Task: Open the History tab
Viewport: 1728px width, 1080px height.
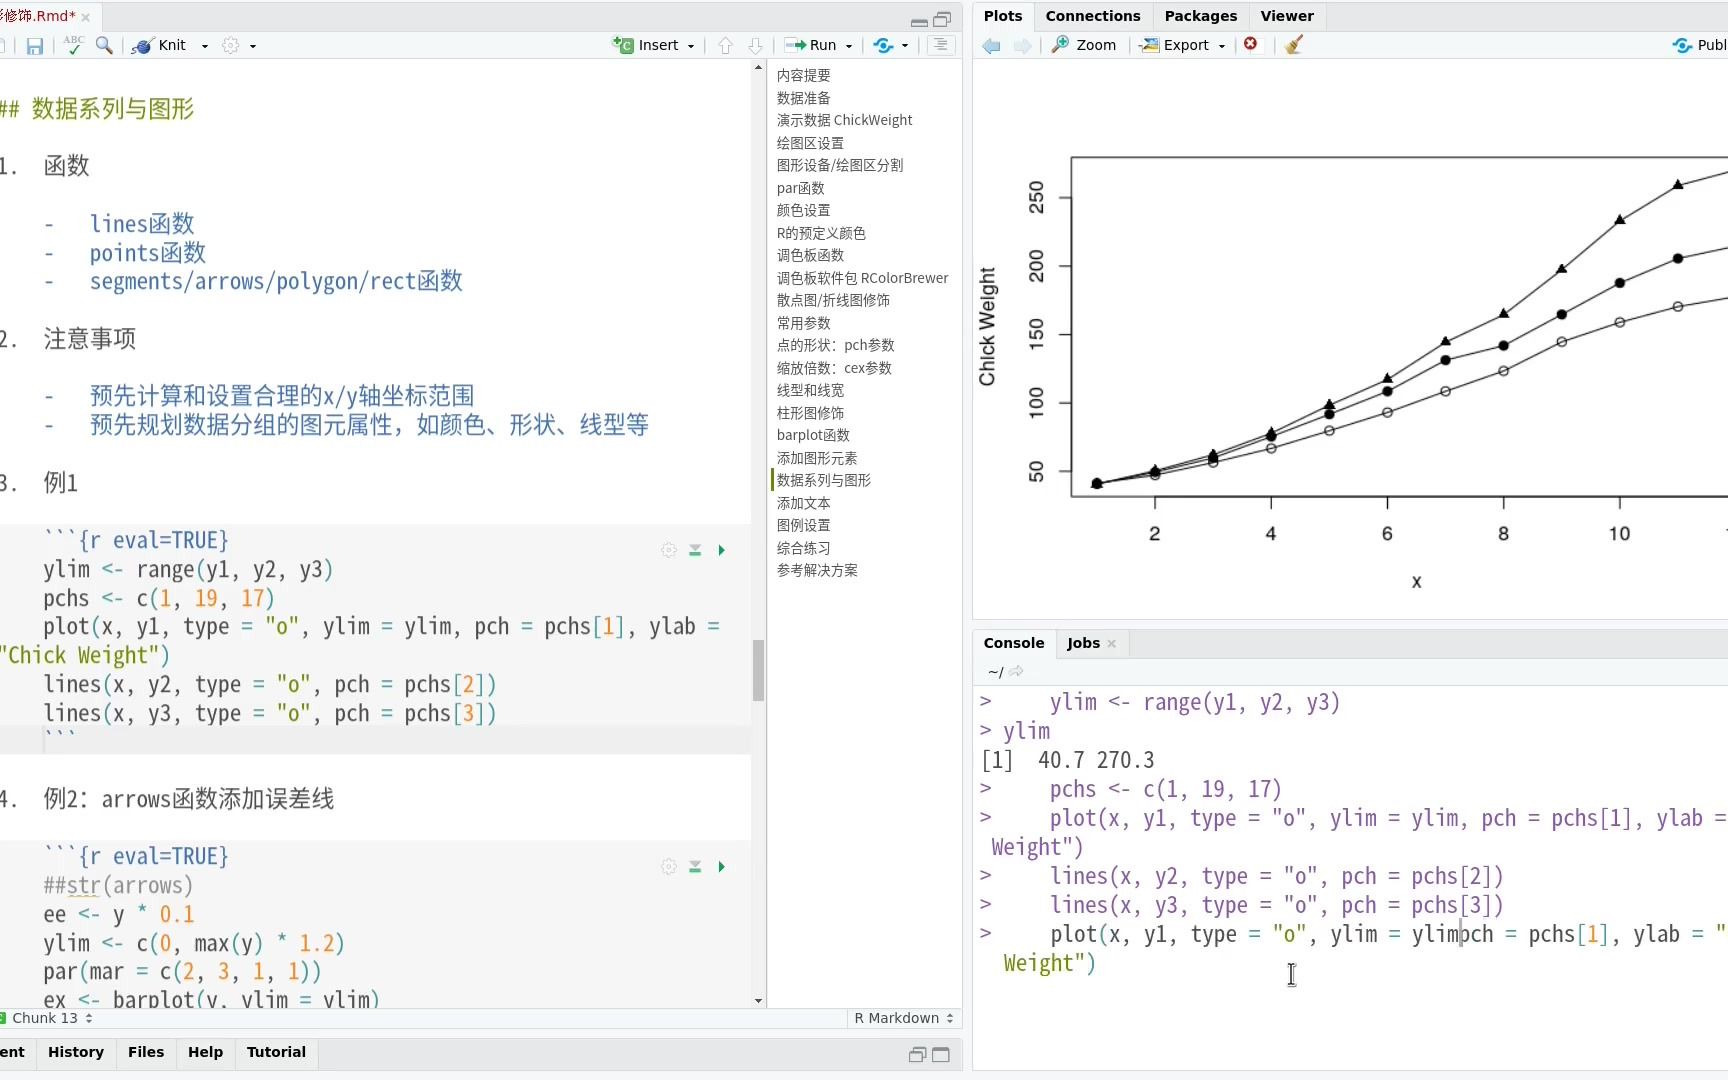Action: (76, 1052)
